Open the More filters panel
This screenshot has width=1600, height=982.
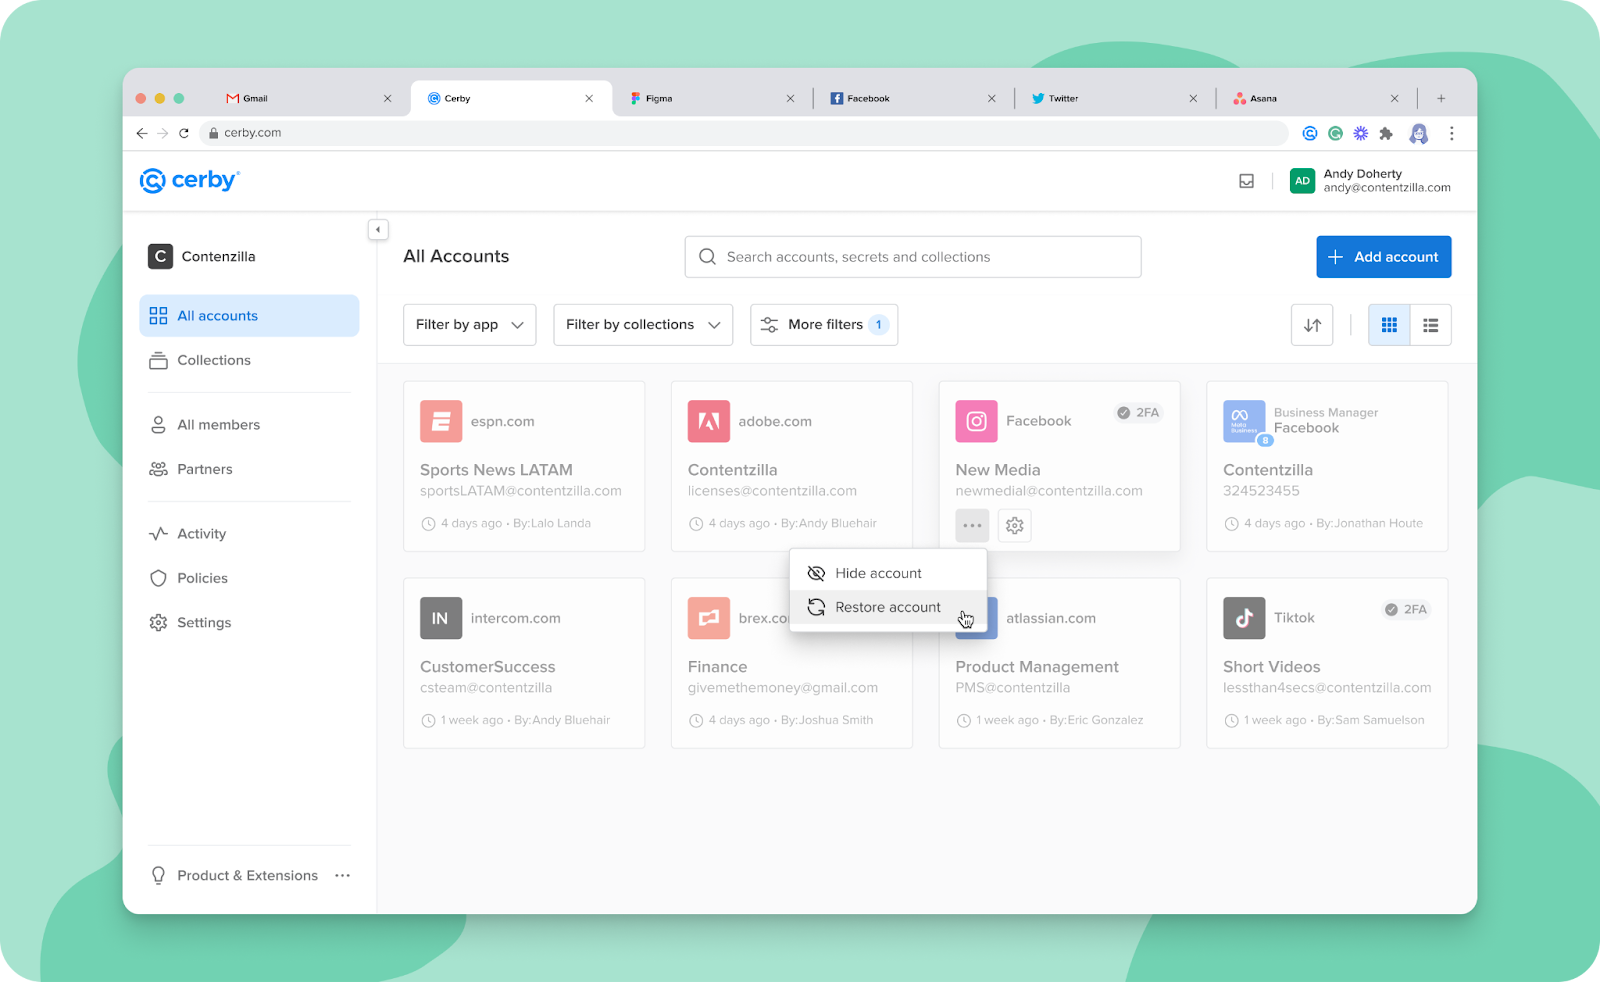pyautogui.click(x=824, y=325)
